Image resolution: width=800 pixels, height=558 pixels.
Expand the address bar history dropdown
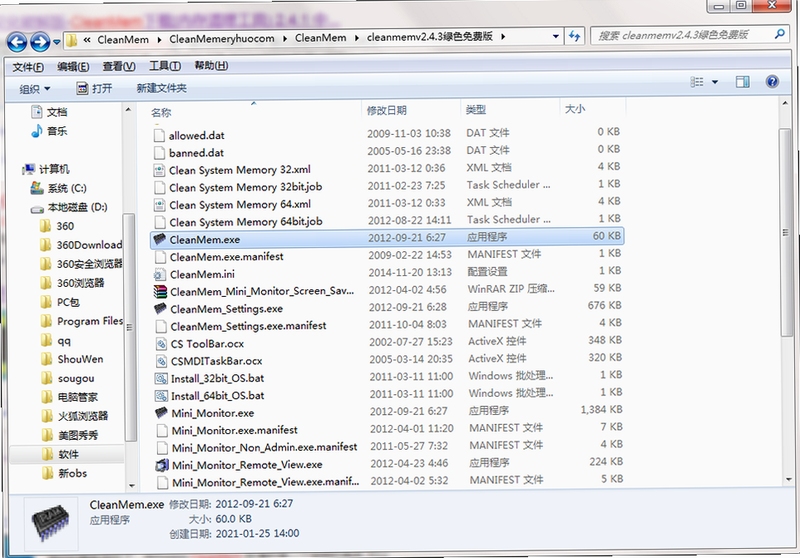point(556,37)
